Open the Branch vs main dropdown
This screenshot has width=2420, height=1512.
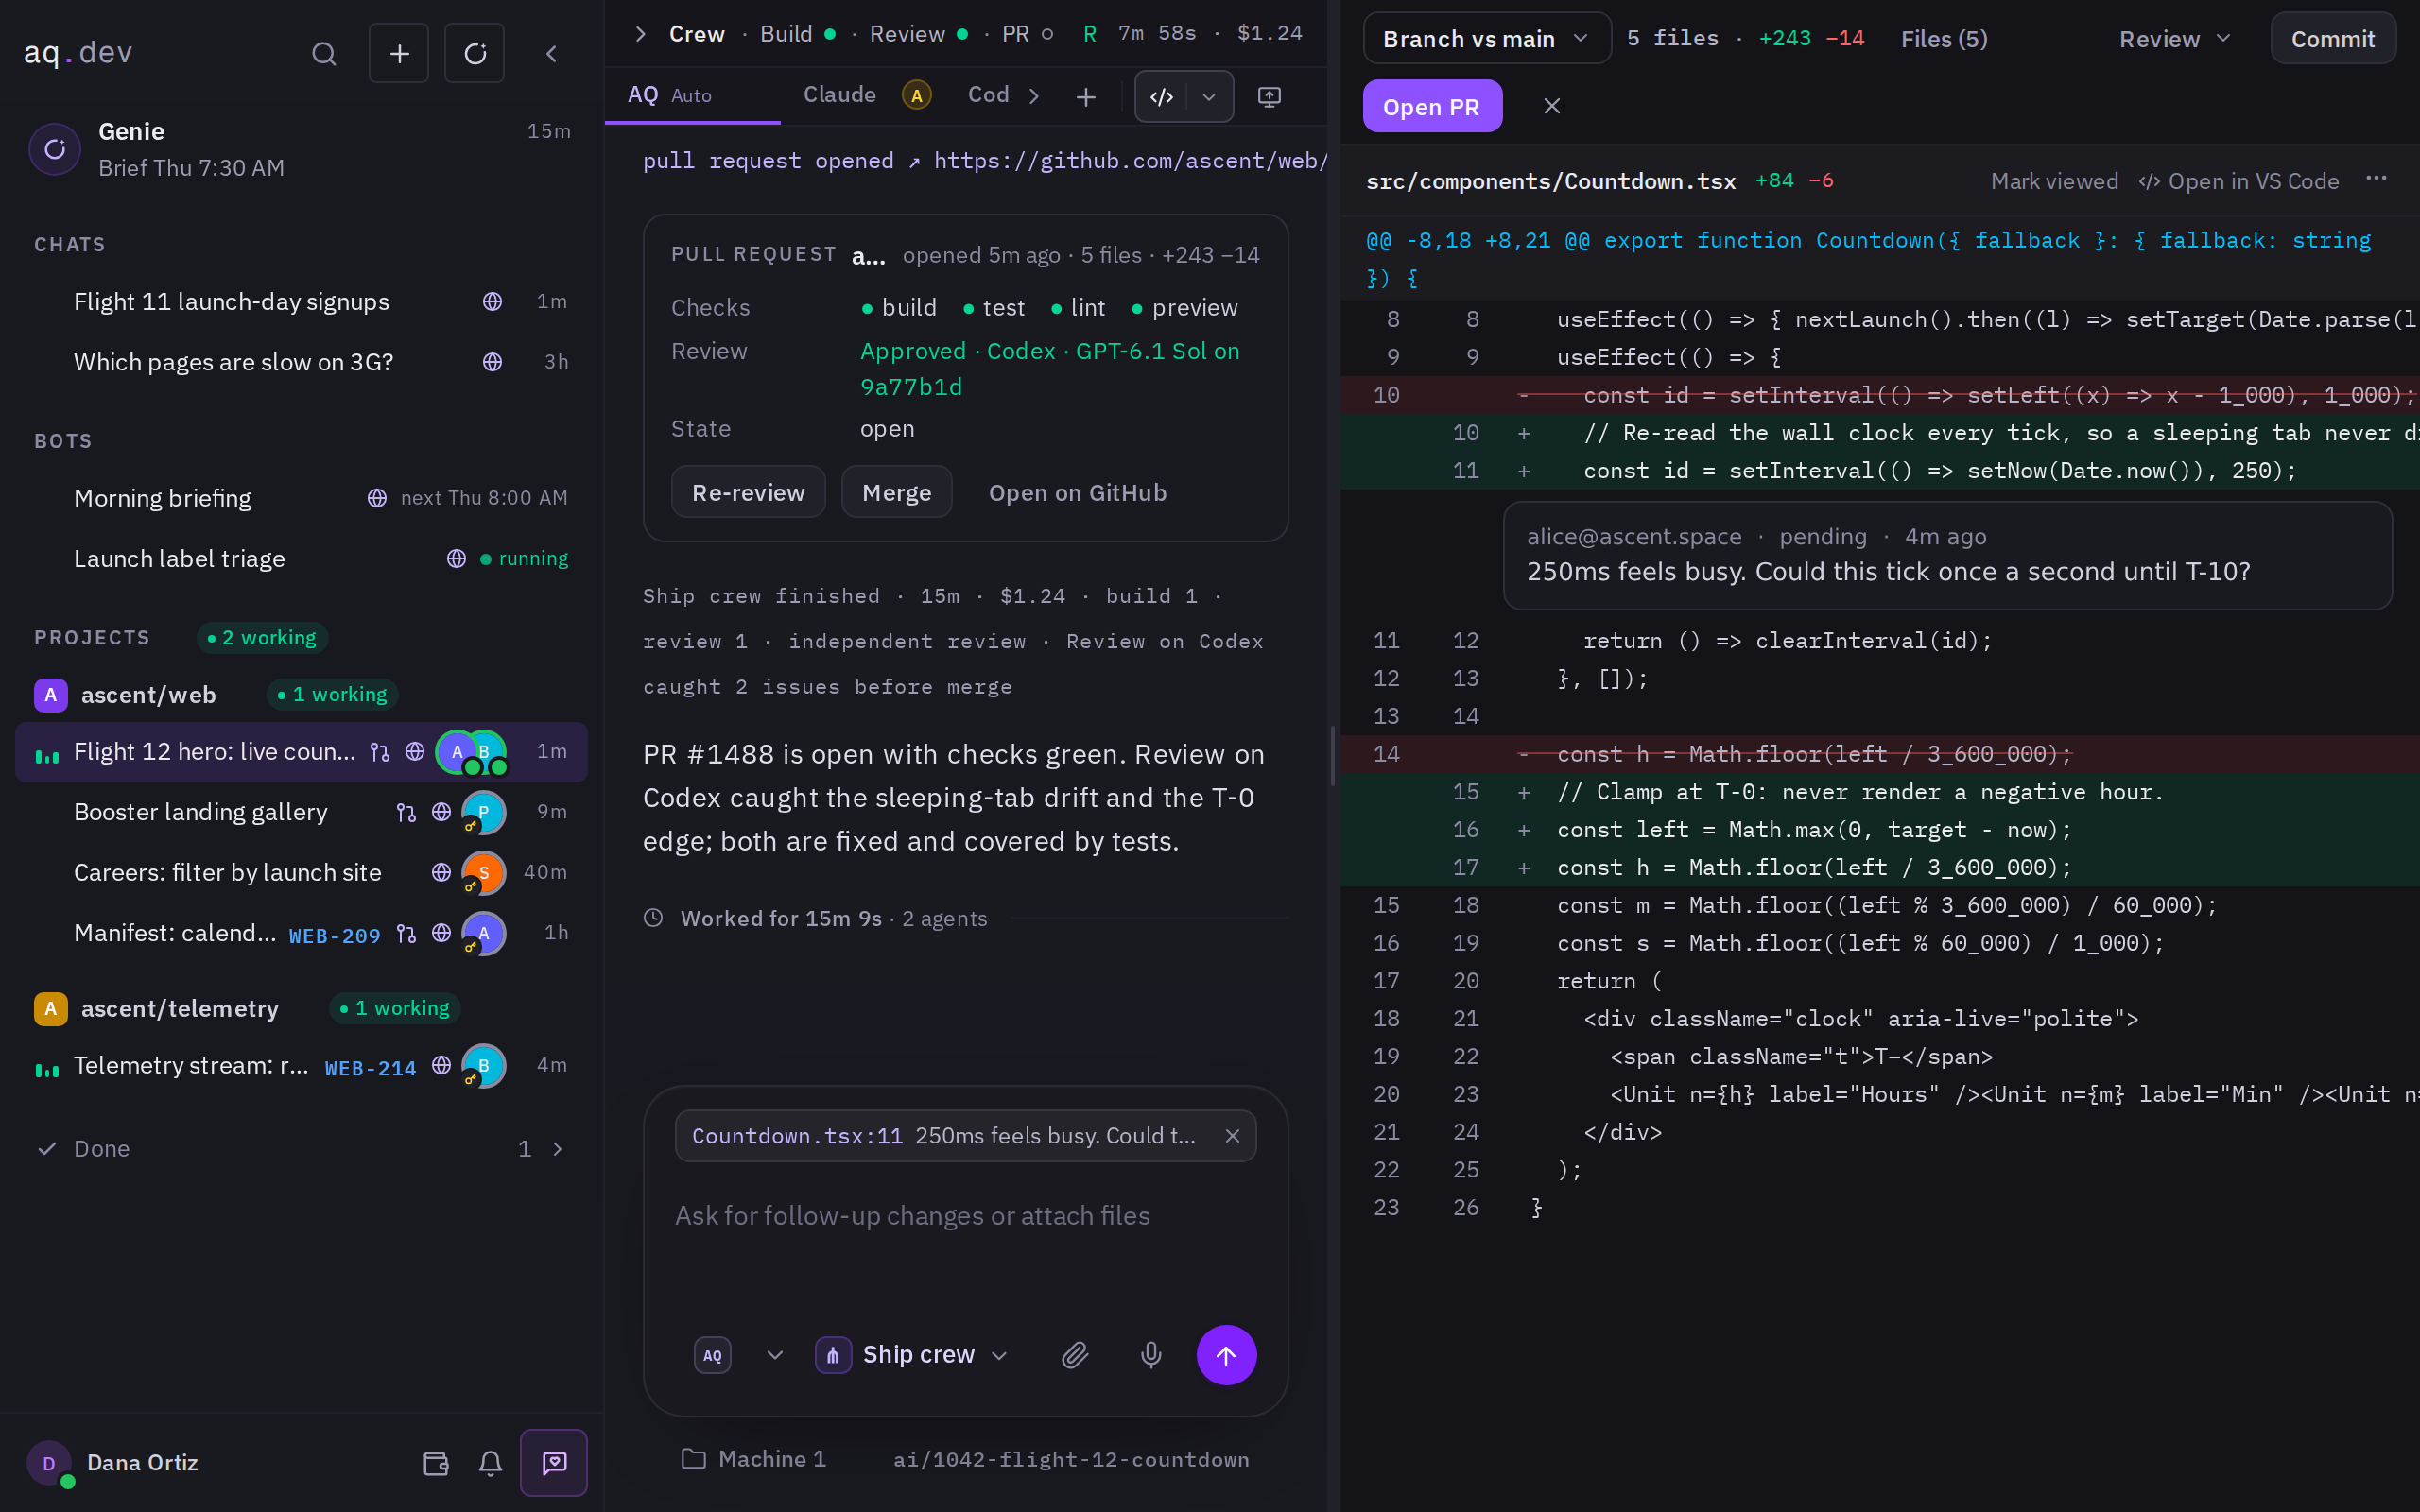pyautogui.click(x=1486, y=39)
